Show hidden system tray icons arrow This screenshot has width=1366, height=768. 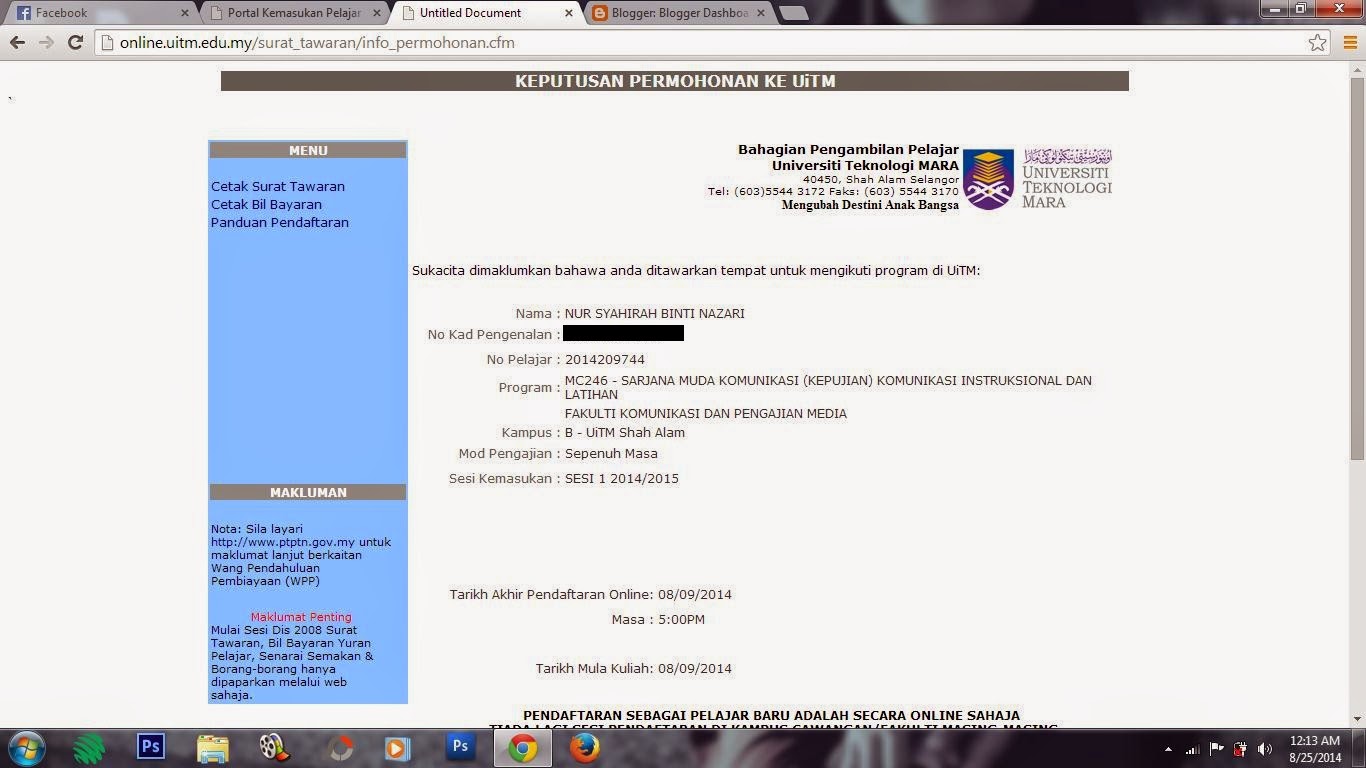(x=1168, y=749)
